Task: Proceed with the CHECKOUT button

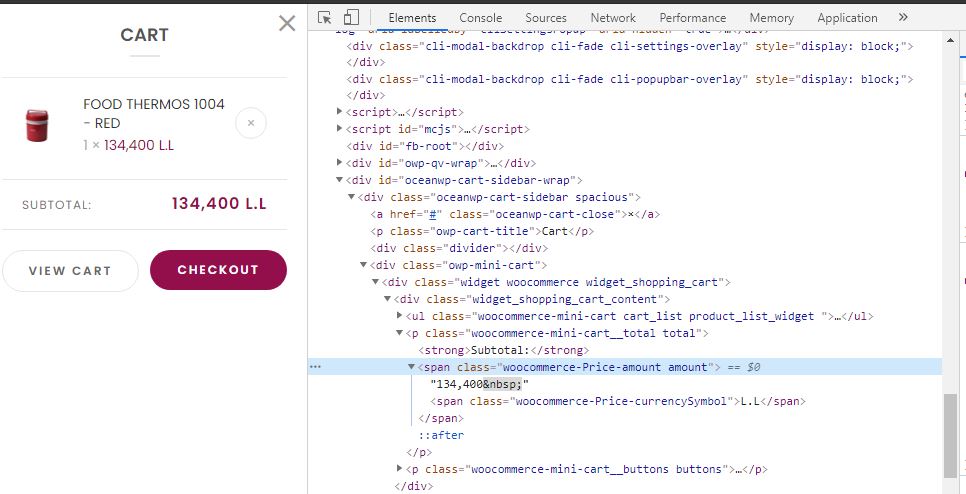Action: [218, 270]
